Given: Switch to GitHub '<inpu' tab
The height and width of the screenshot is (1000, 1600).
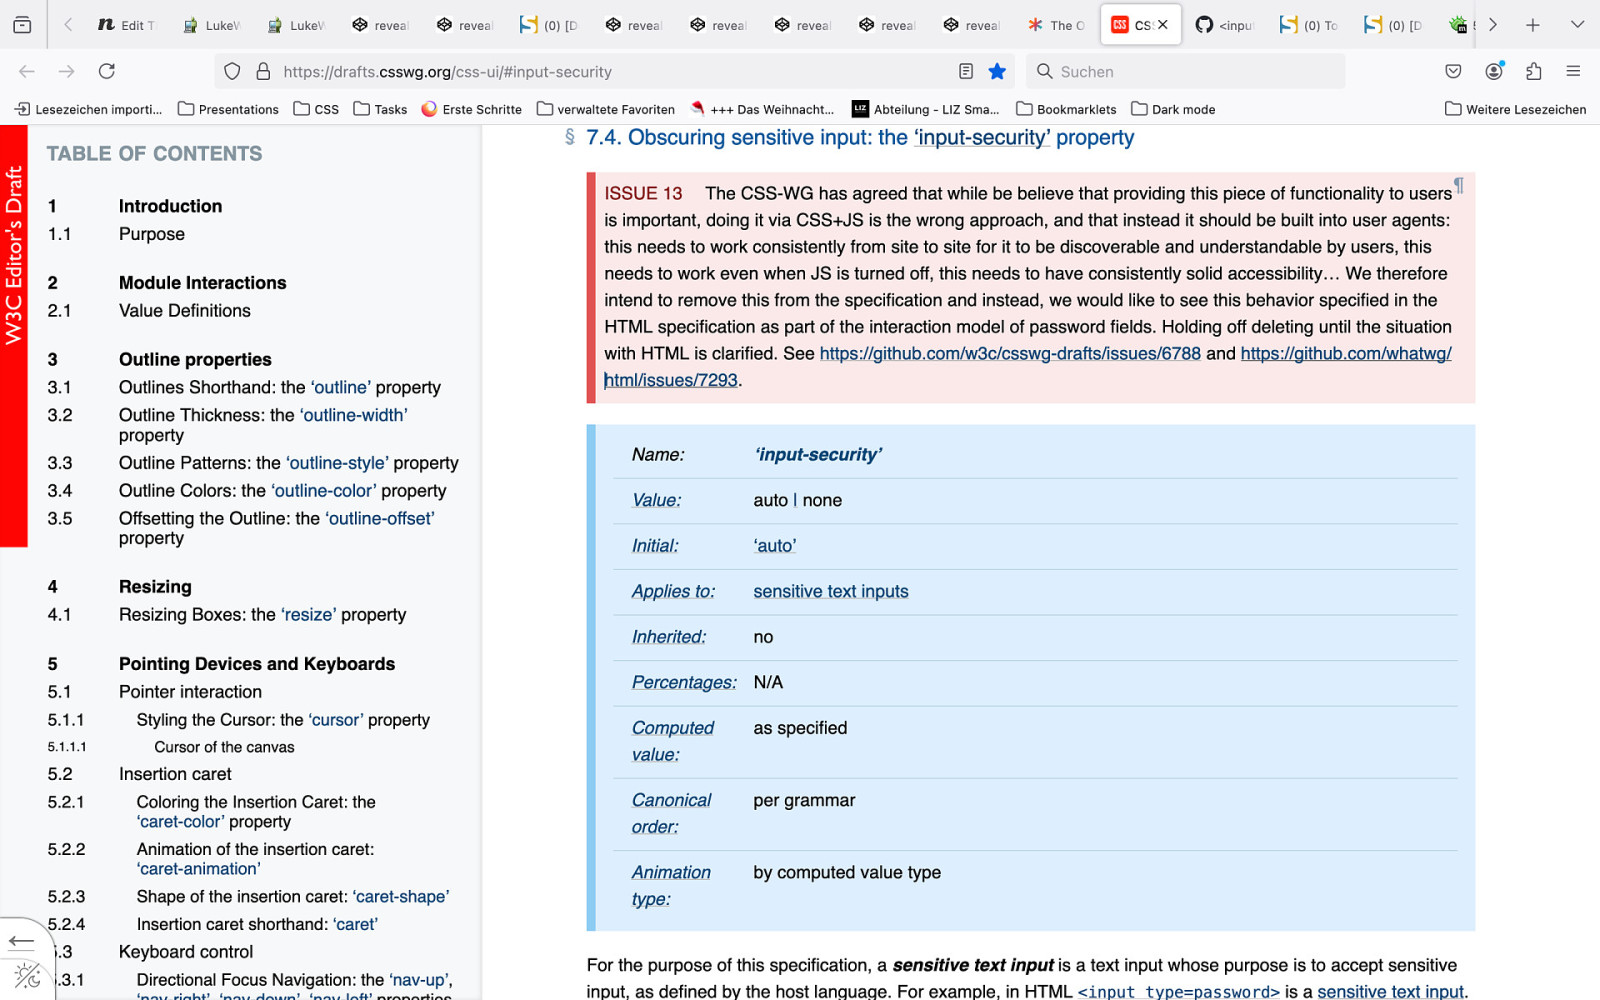Looking at the screenshot, I should (x=1225, y=25).
